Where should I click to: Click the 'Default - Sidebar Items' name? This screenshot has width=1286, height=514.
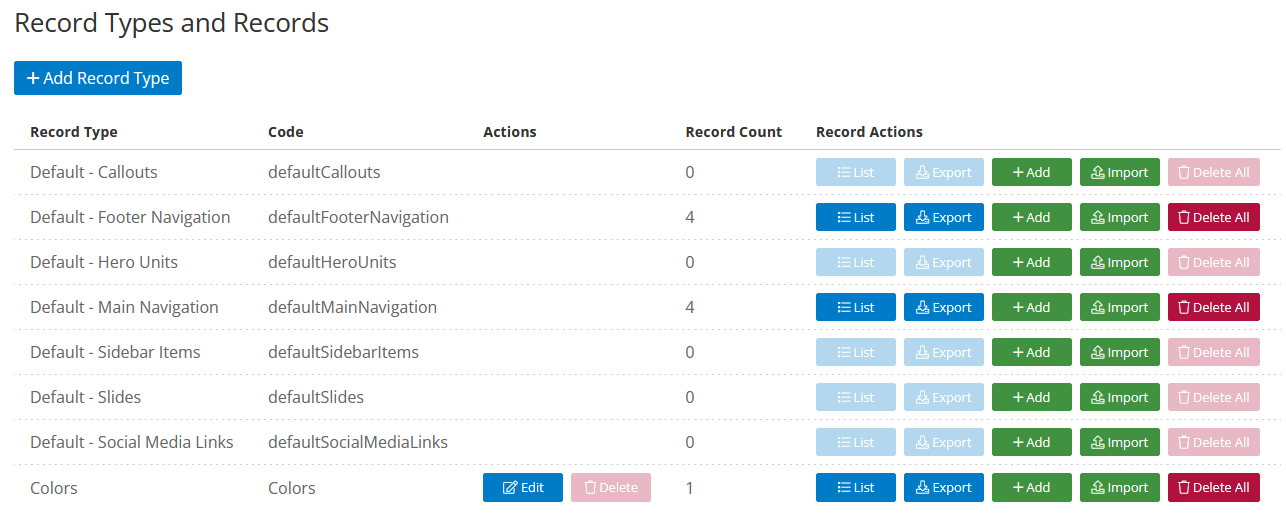click(115, 352)
